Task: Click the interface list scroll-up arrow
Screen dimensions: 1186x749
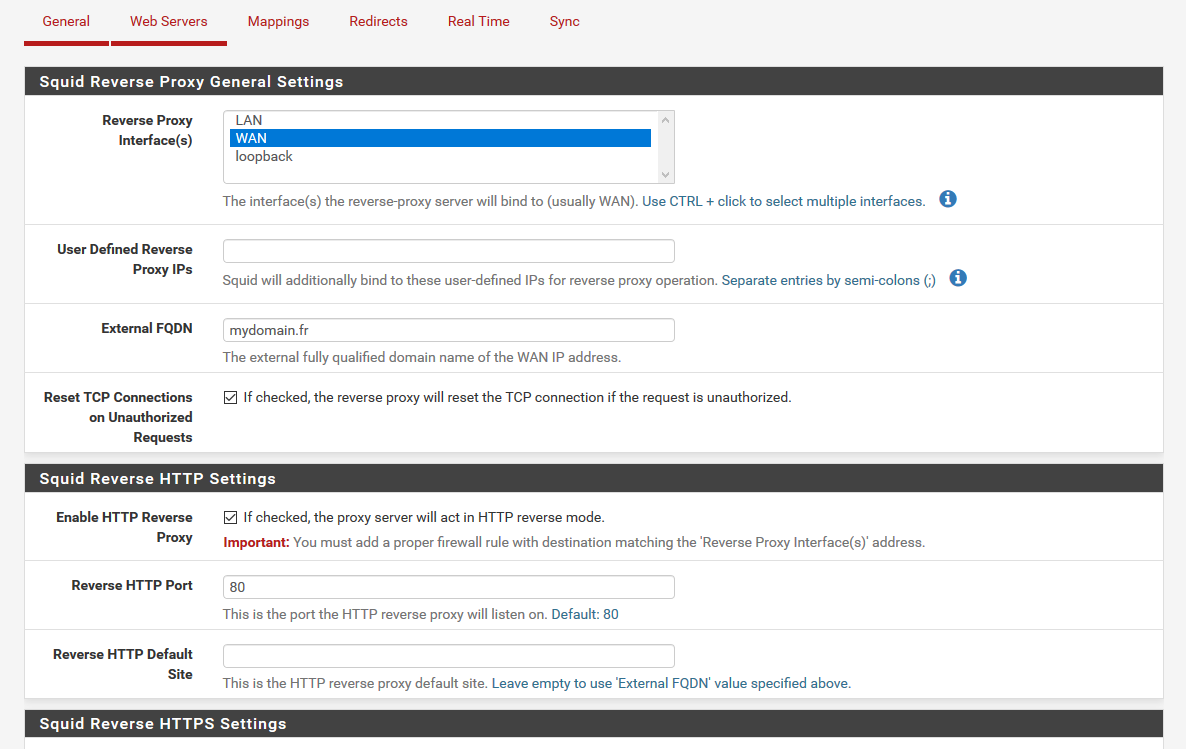Action: point(667,120)
